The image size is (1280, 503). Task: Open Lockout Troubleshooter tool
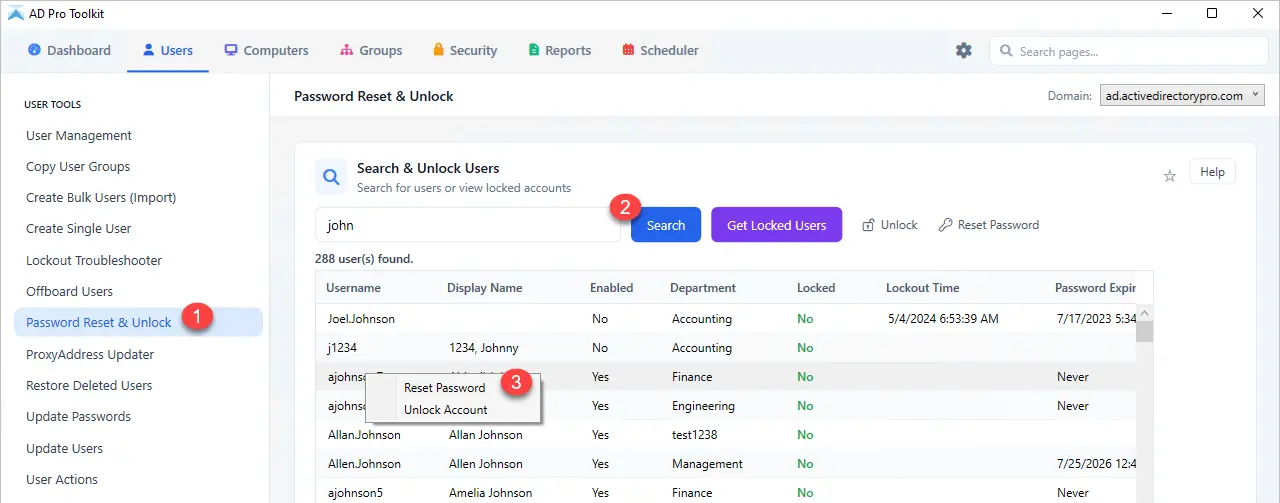[94, 261]
